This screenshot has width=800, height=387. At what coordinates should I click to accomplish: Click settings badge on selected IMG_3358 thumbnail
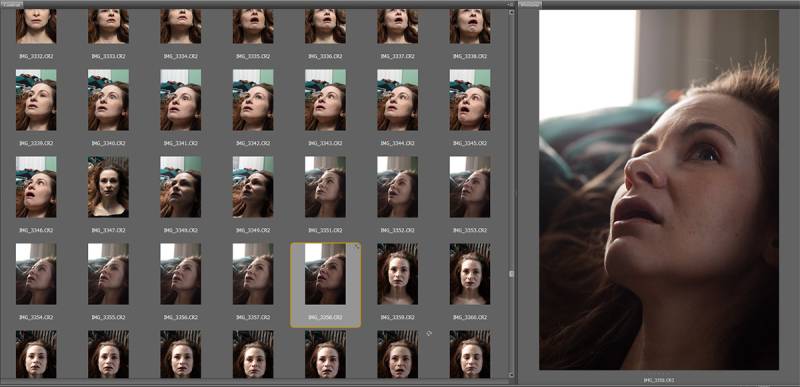point(357,247)
